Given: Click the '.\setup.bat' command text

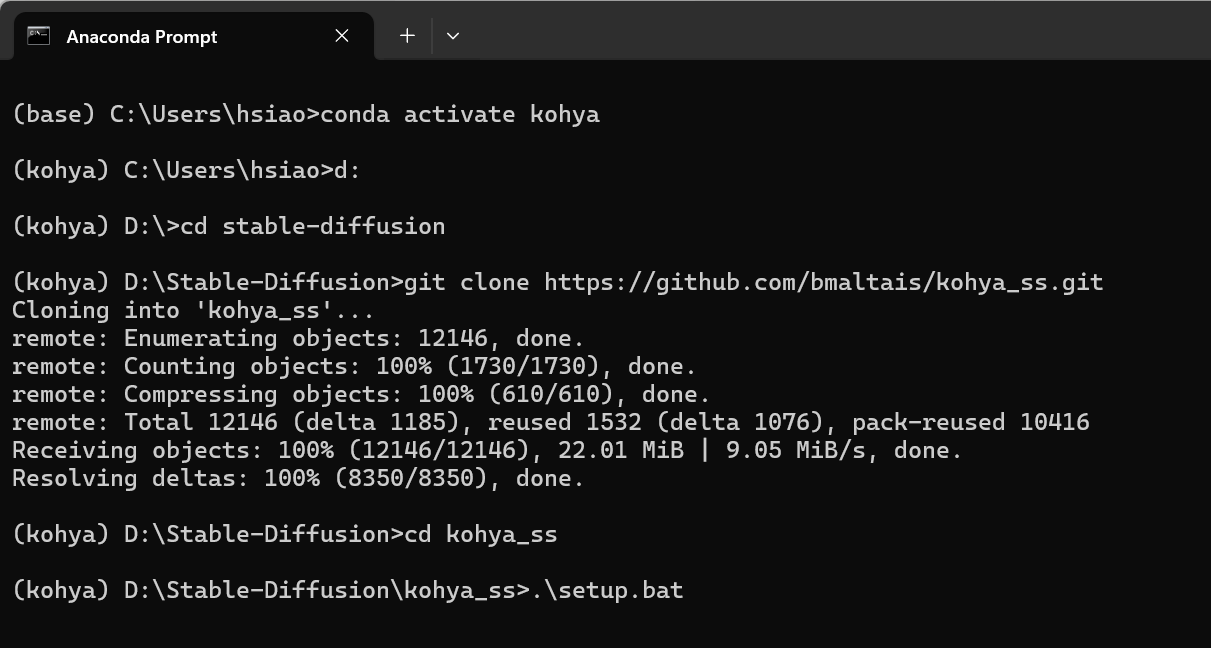Looking at the screenshot, I should click(606, 590).
